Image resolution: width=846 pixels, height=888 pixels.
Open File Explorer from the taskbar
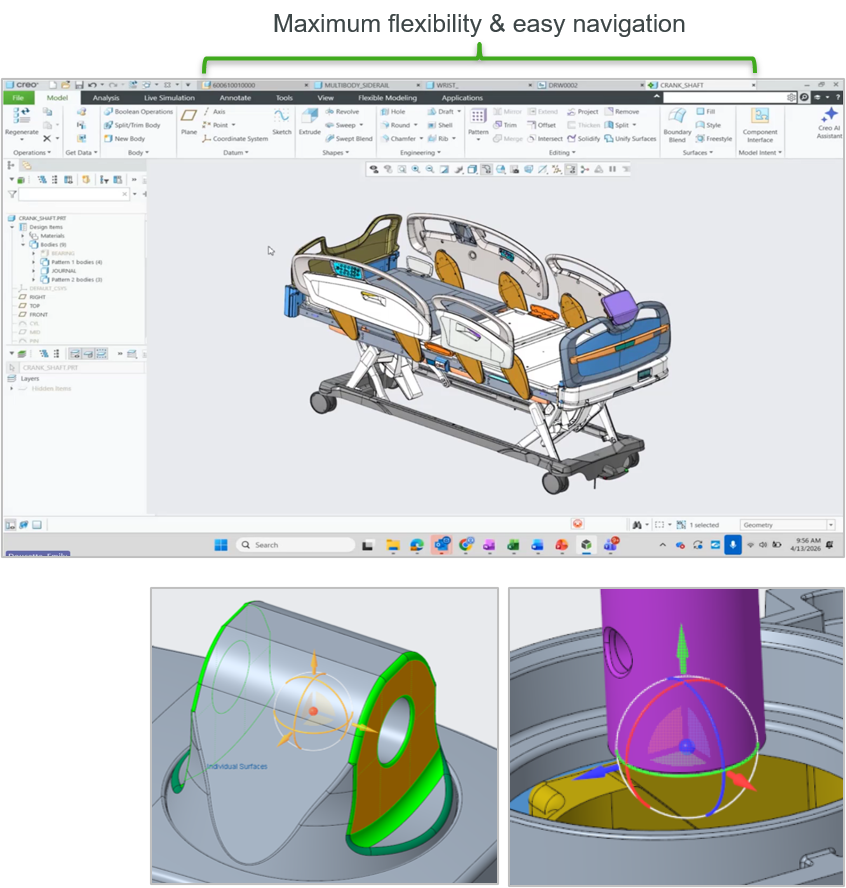(x=392, y=545)
